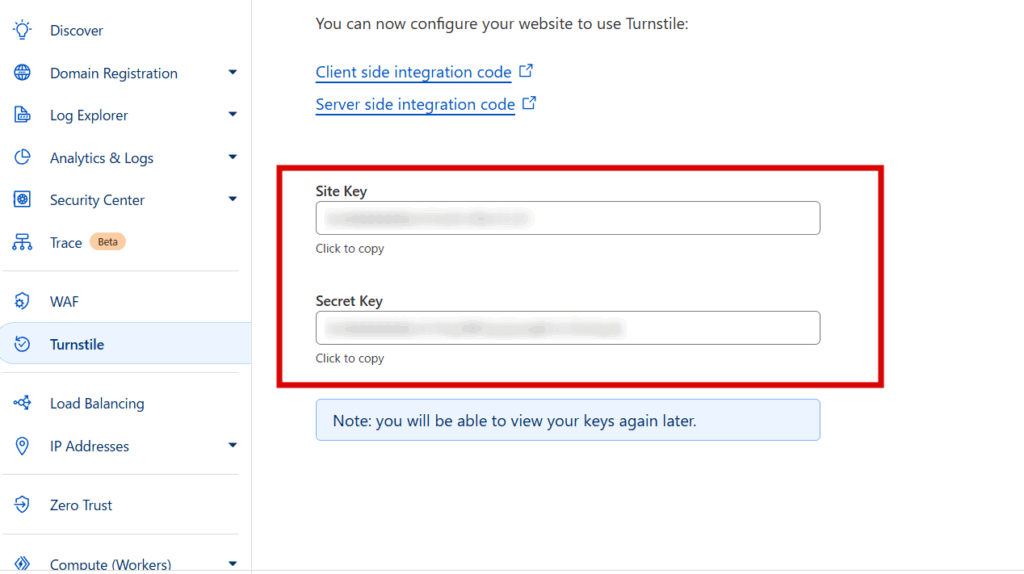Expand the Domain Registration submenu arrow
The width and height of the screenshot is (1024, 574).
(233, 72)
